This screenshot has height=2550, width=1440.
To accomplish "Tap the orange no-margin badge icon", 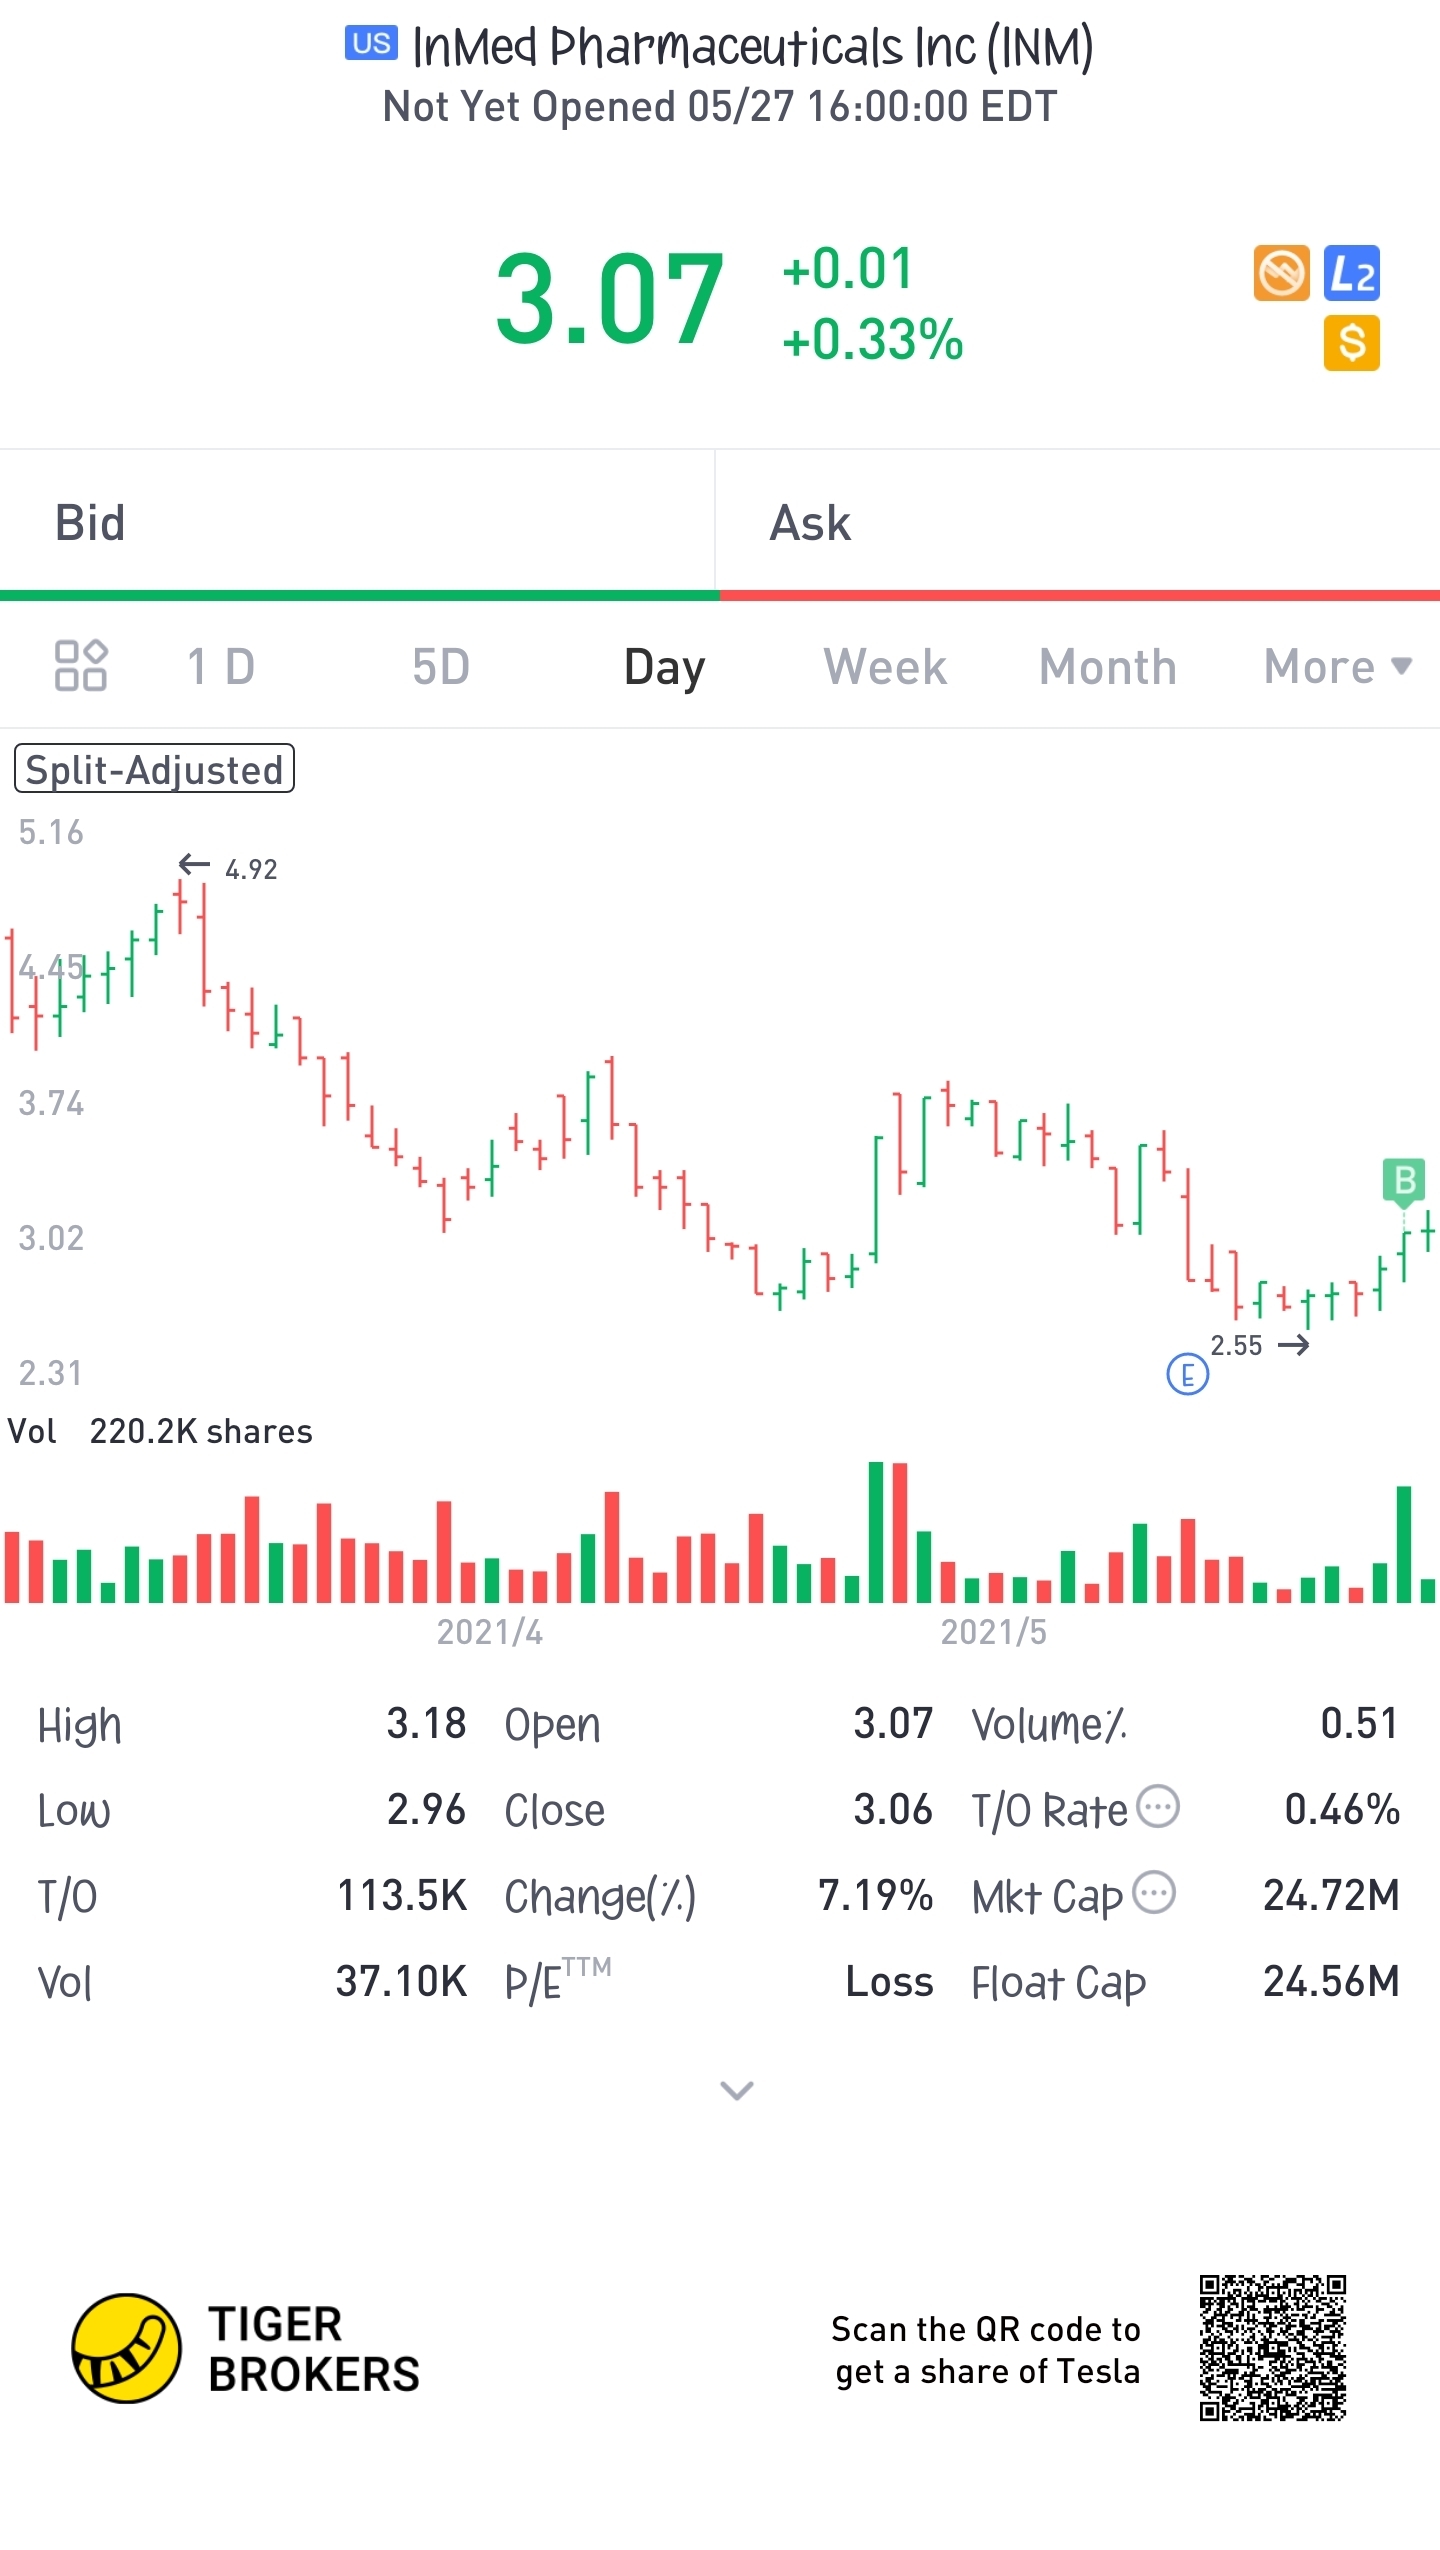I will 1281,273.
